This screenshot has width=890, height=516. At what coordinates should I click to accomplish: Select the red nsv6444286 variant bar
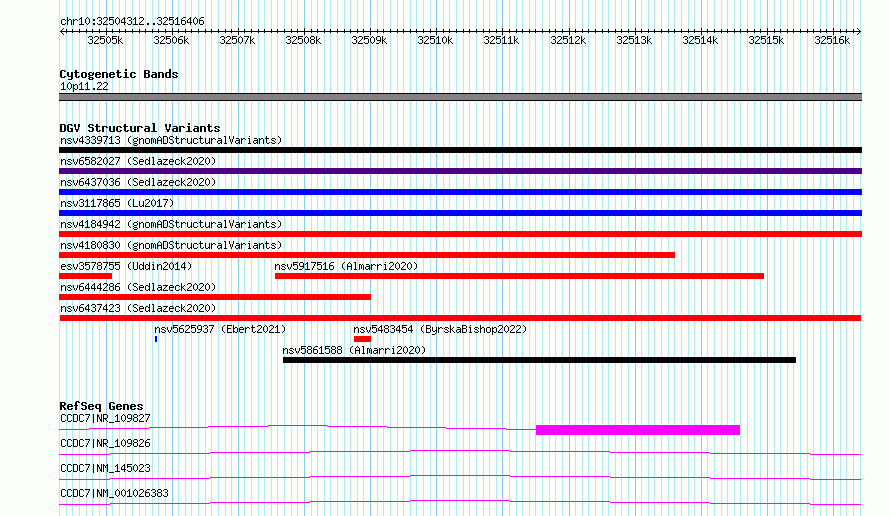coord(215,297)
